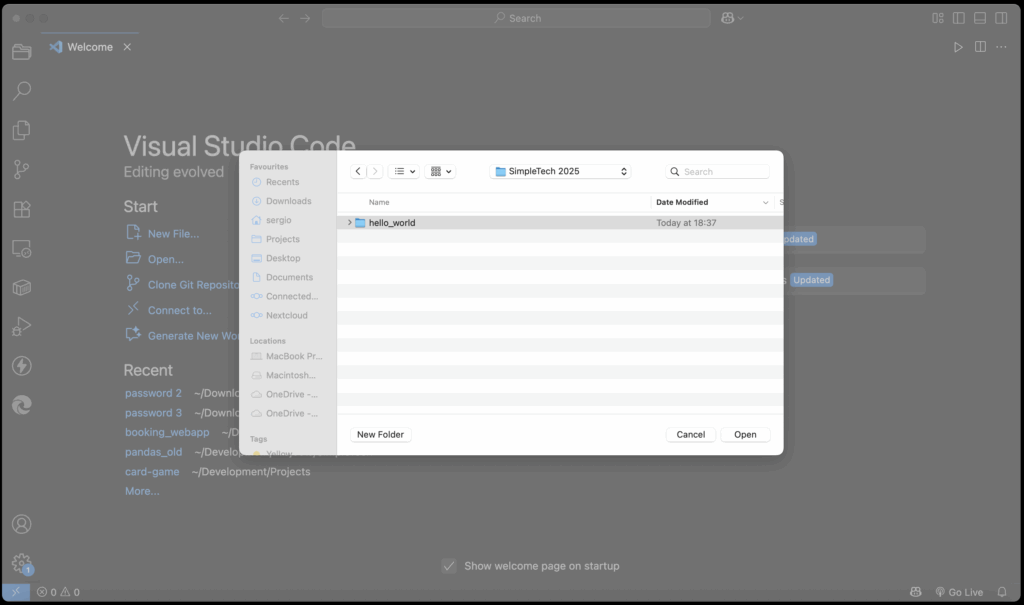The image size is (1024, 605).
Task: Open the list view options dropdown
Action: [404, 171]
